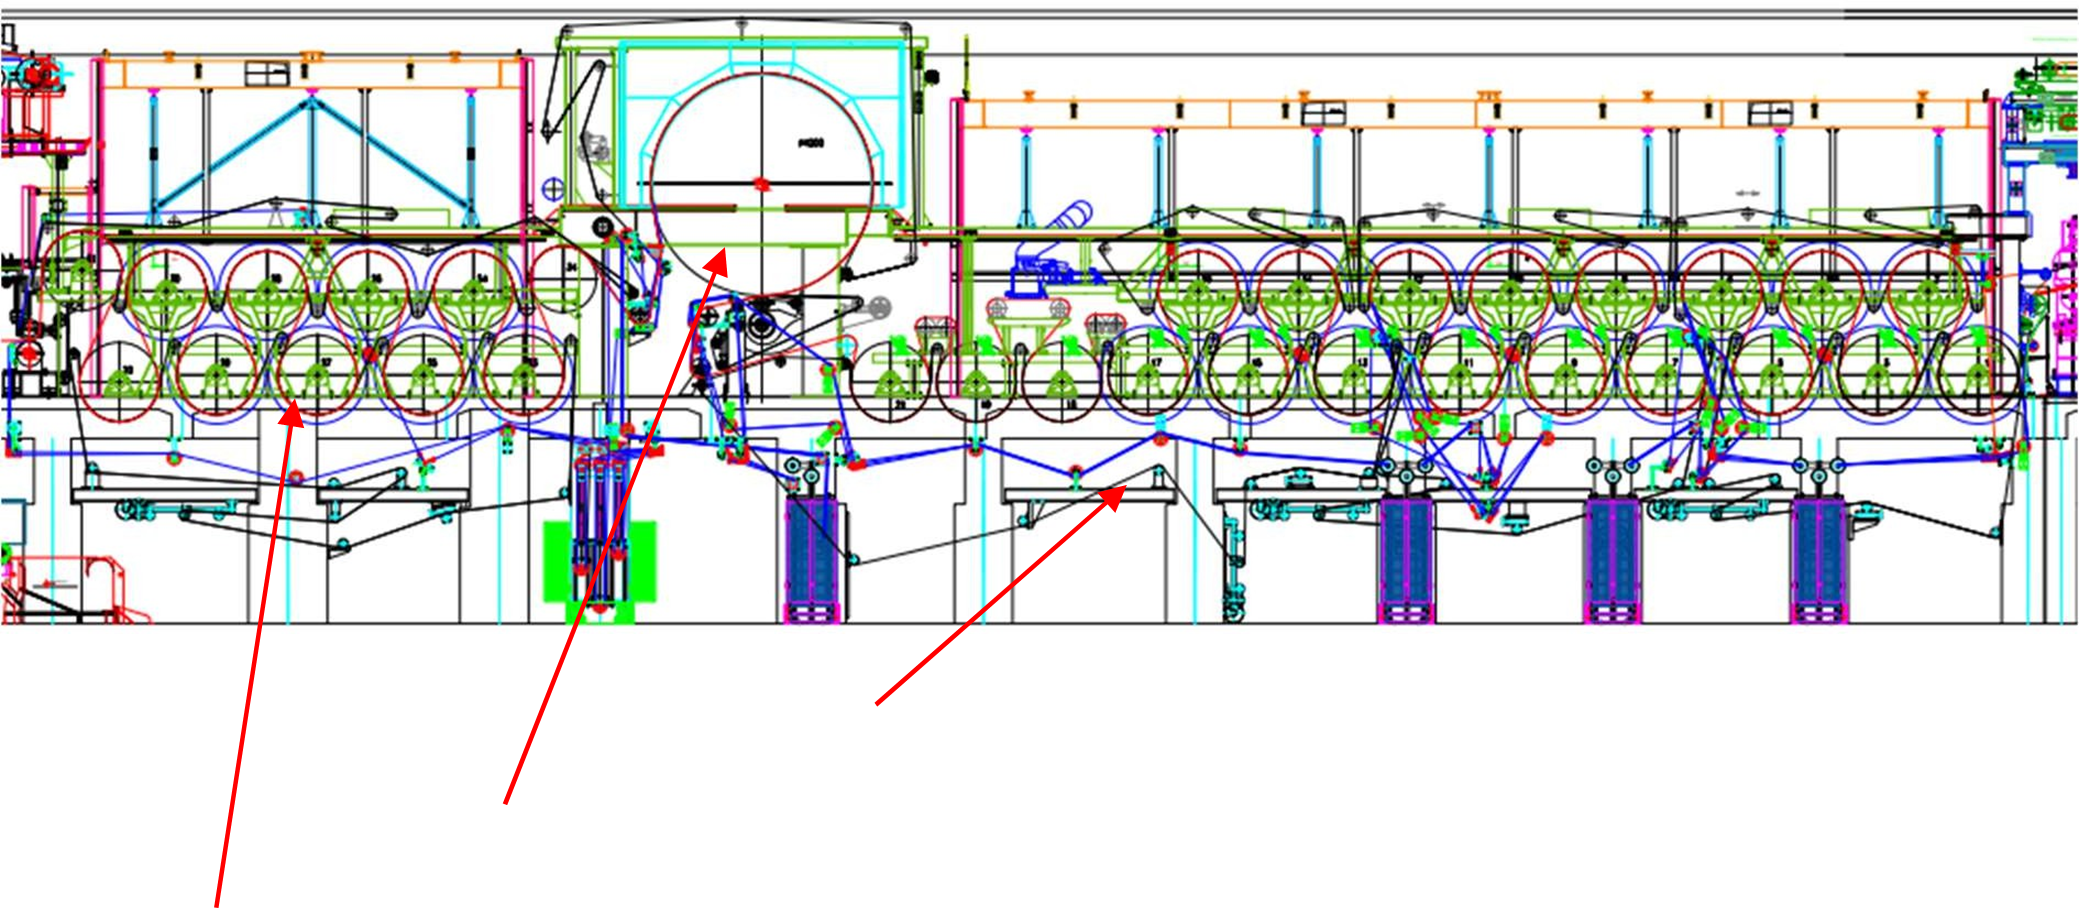The height and width of the screenshot is (908, 2079).
Task: Select the small blue crosshair circle symbol
Action: click(552, 187)
